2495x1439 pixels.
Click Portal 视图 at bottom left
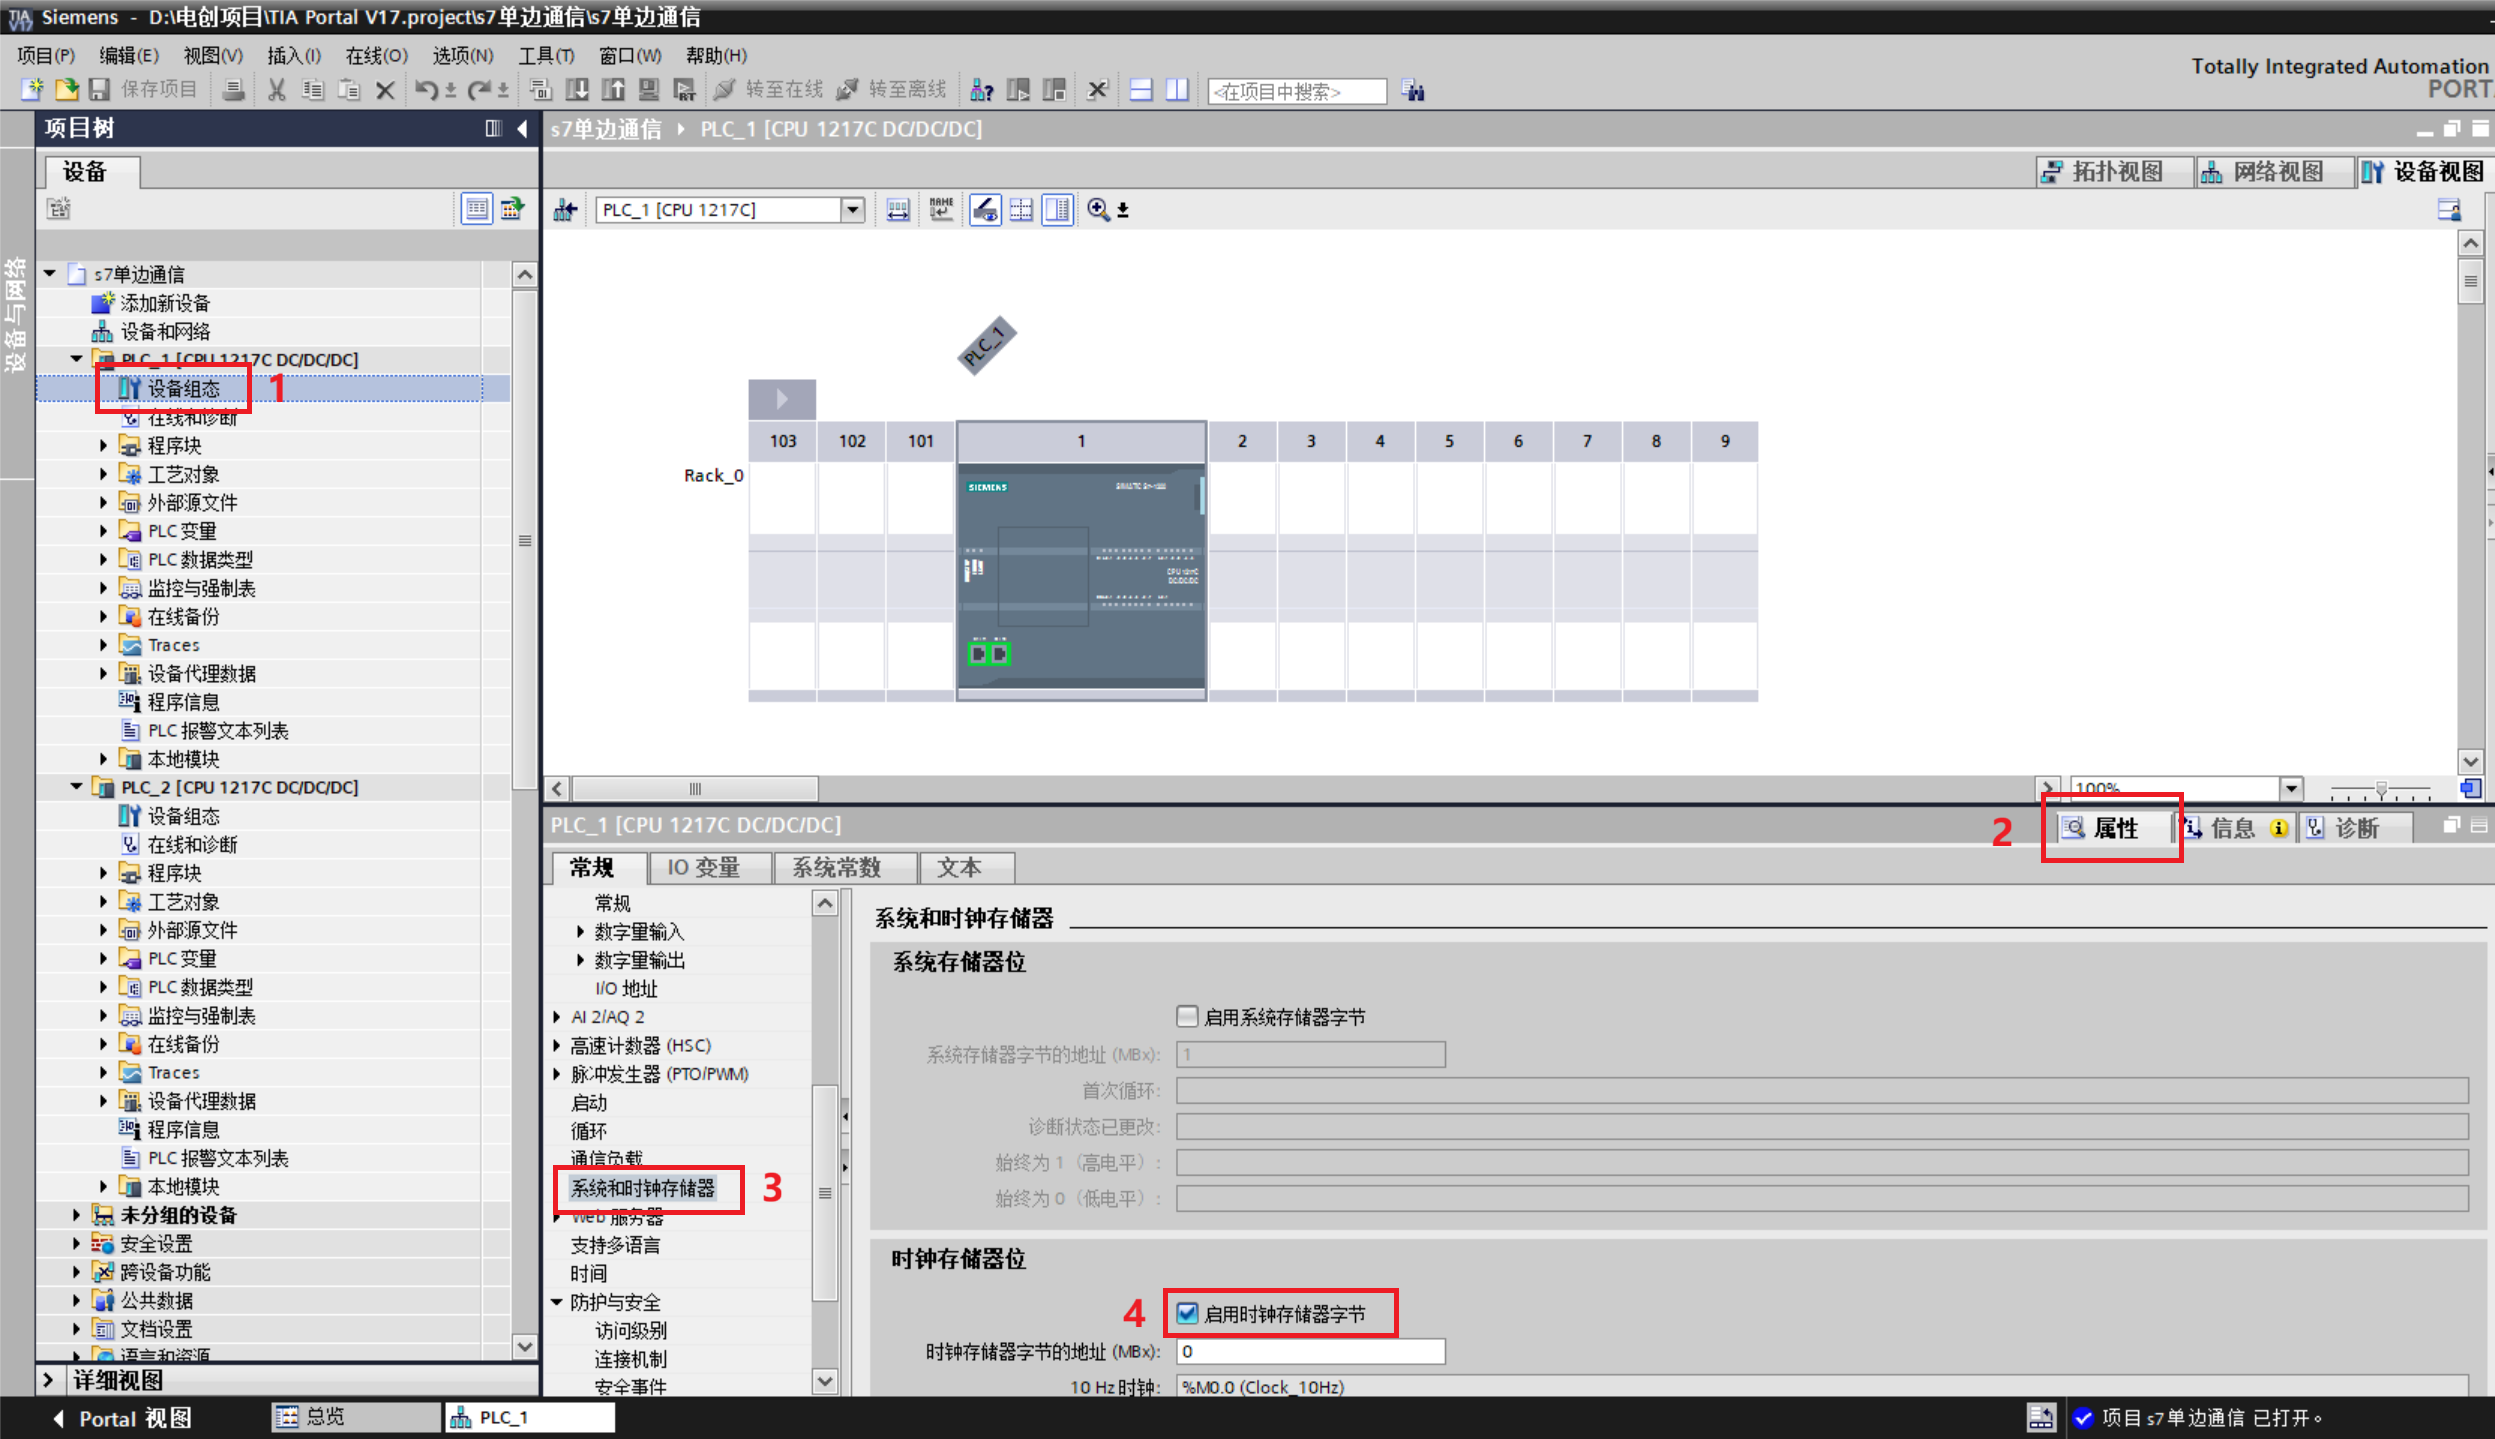point(121,1417)
